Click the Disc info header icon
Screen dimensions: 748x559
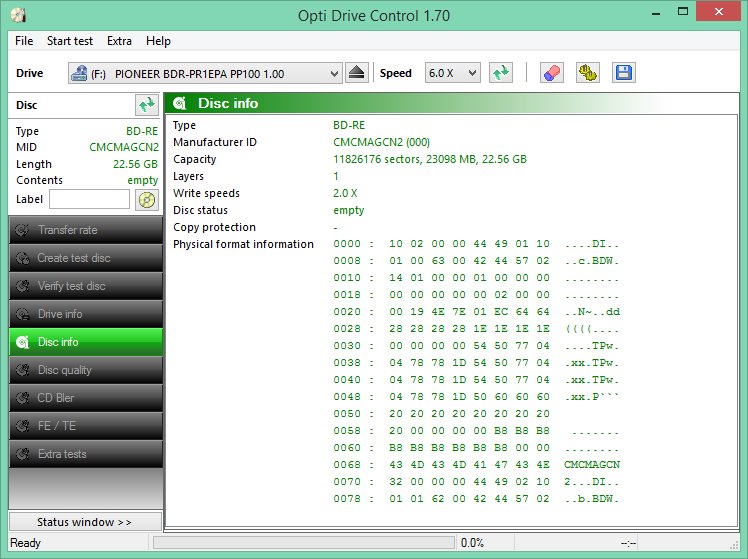[x=180, y=103]
